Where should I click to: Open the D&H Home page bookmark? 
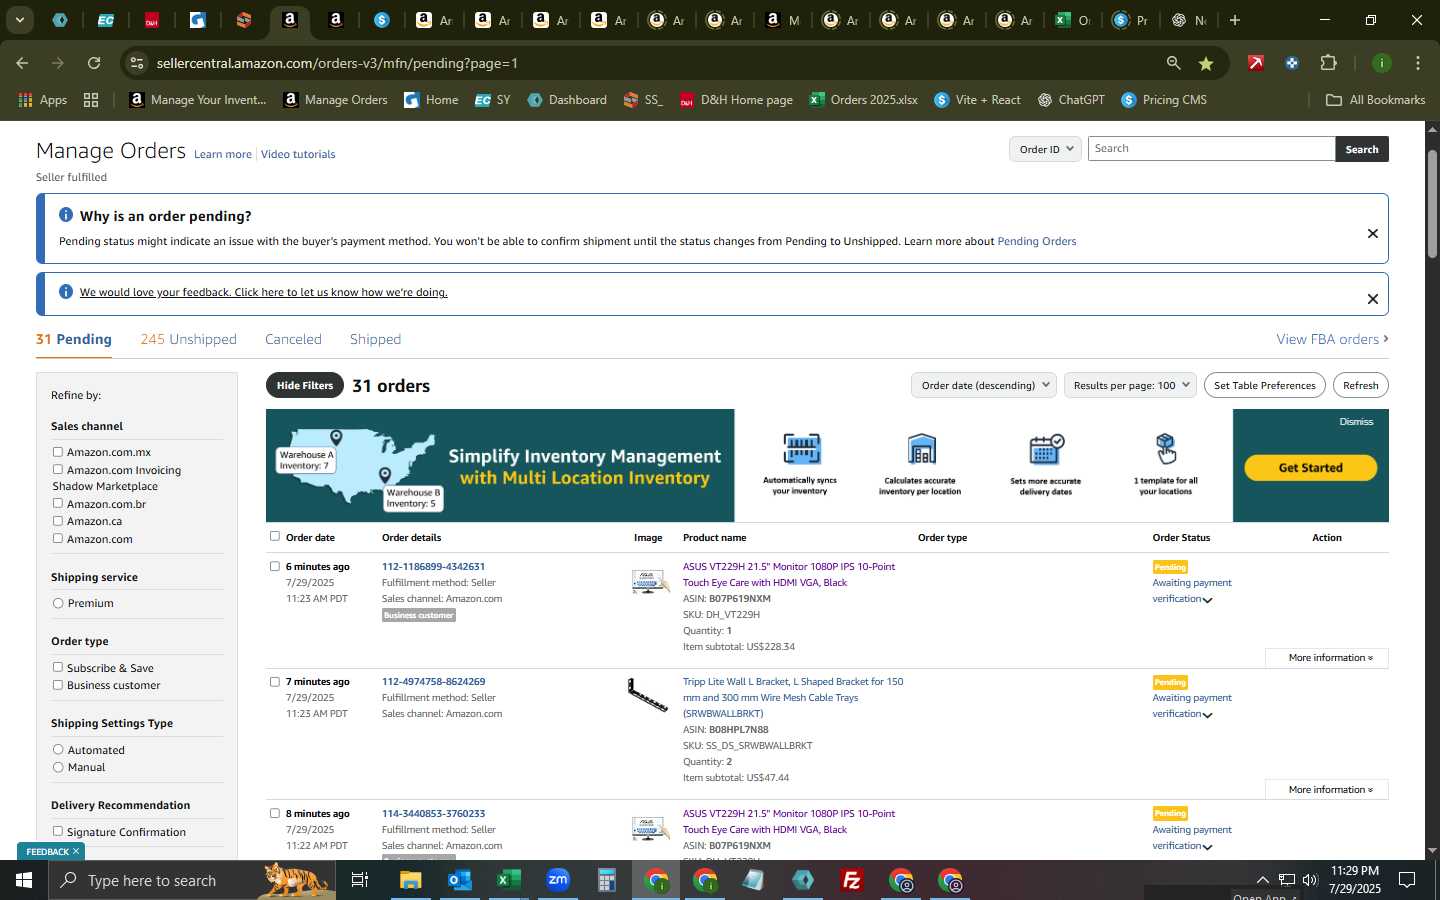point(736,100)
